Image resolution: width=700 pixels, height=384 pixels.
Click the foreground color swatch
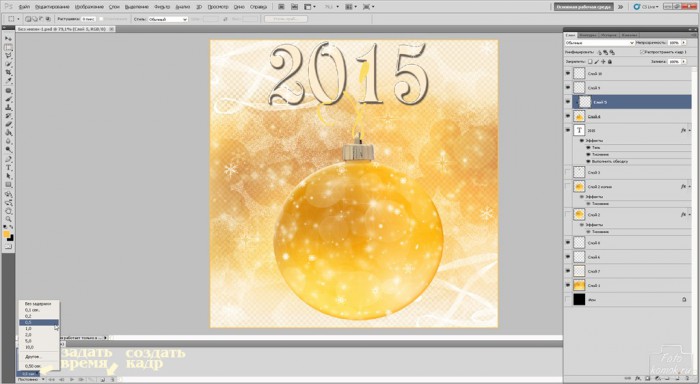coord(6,234)
